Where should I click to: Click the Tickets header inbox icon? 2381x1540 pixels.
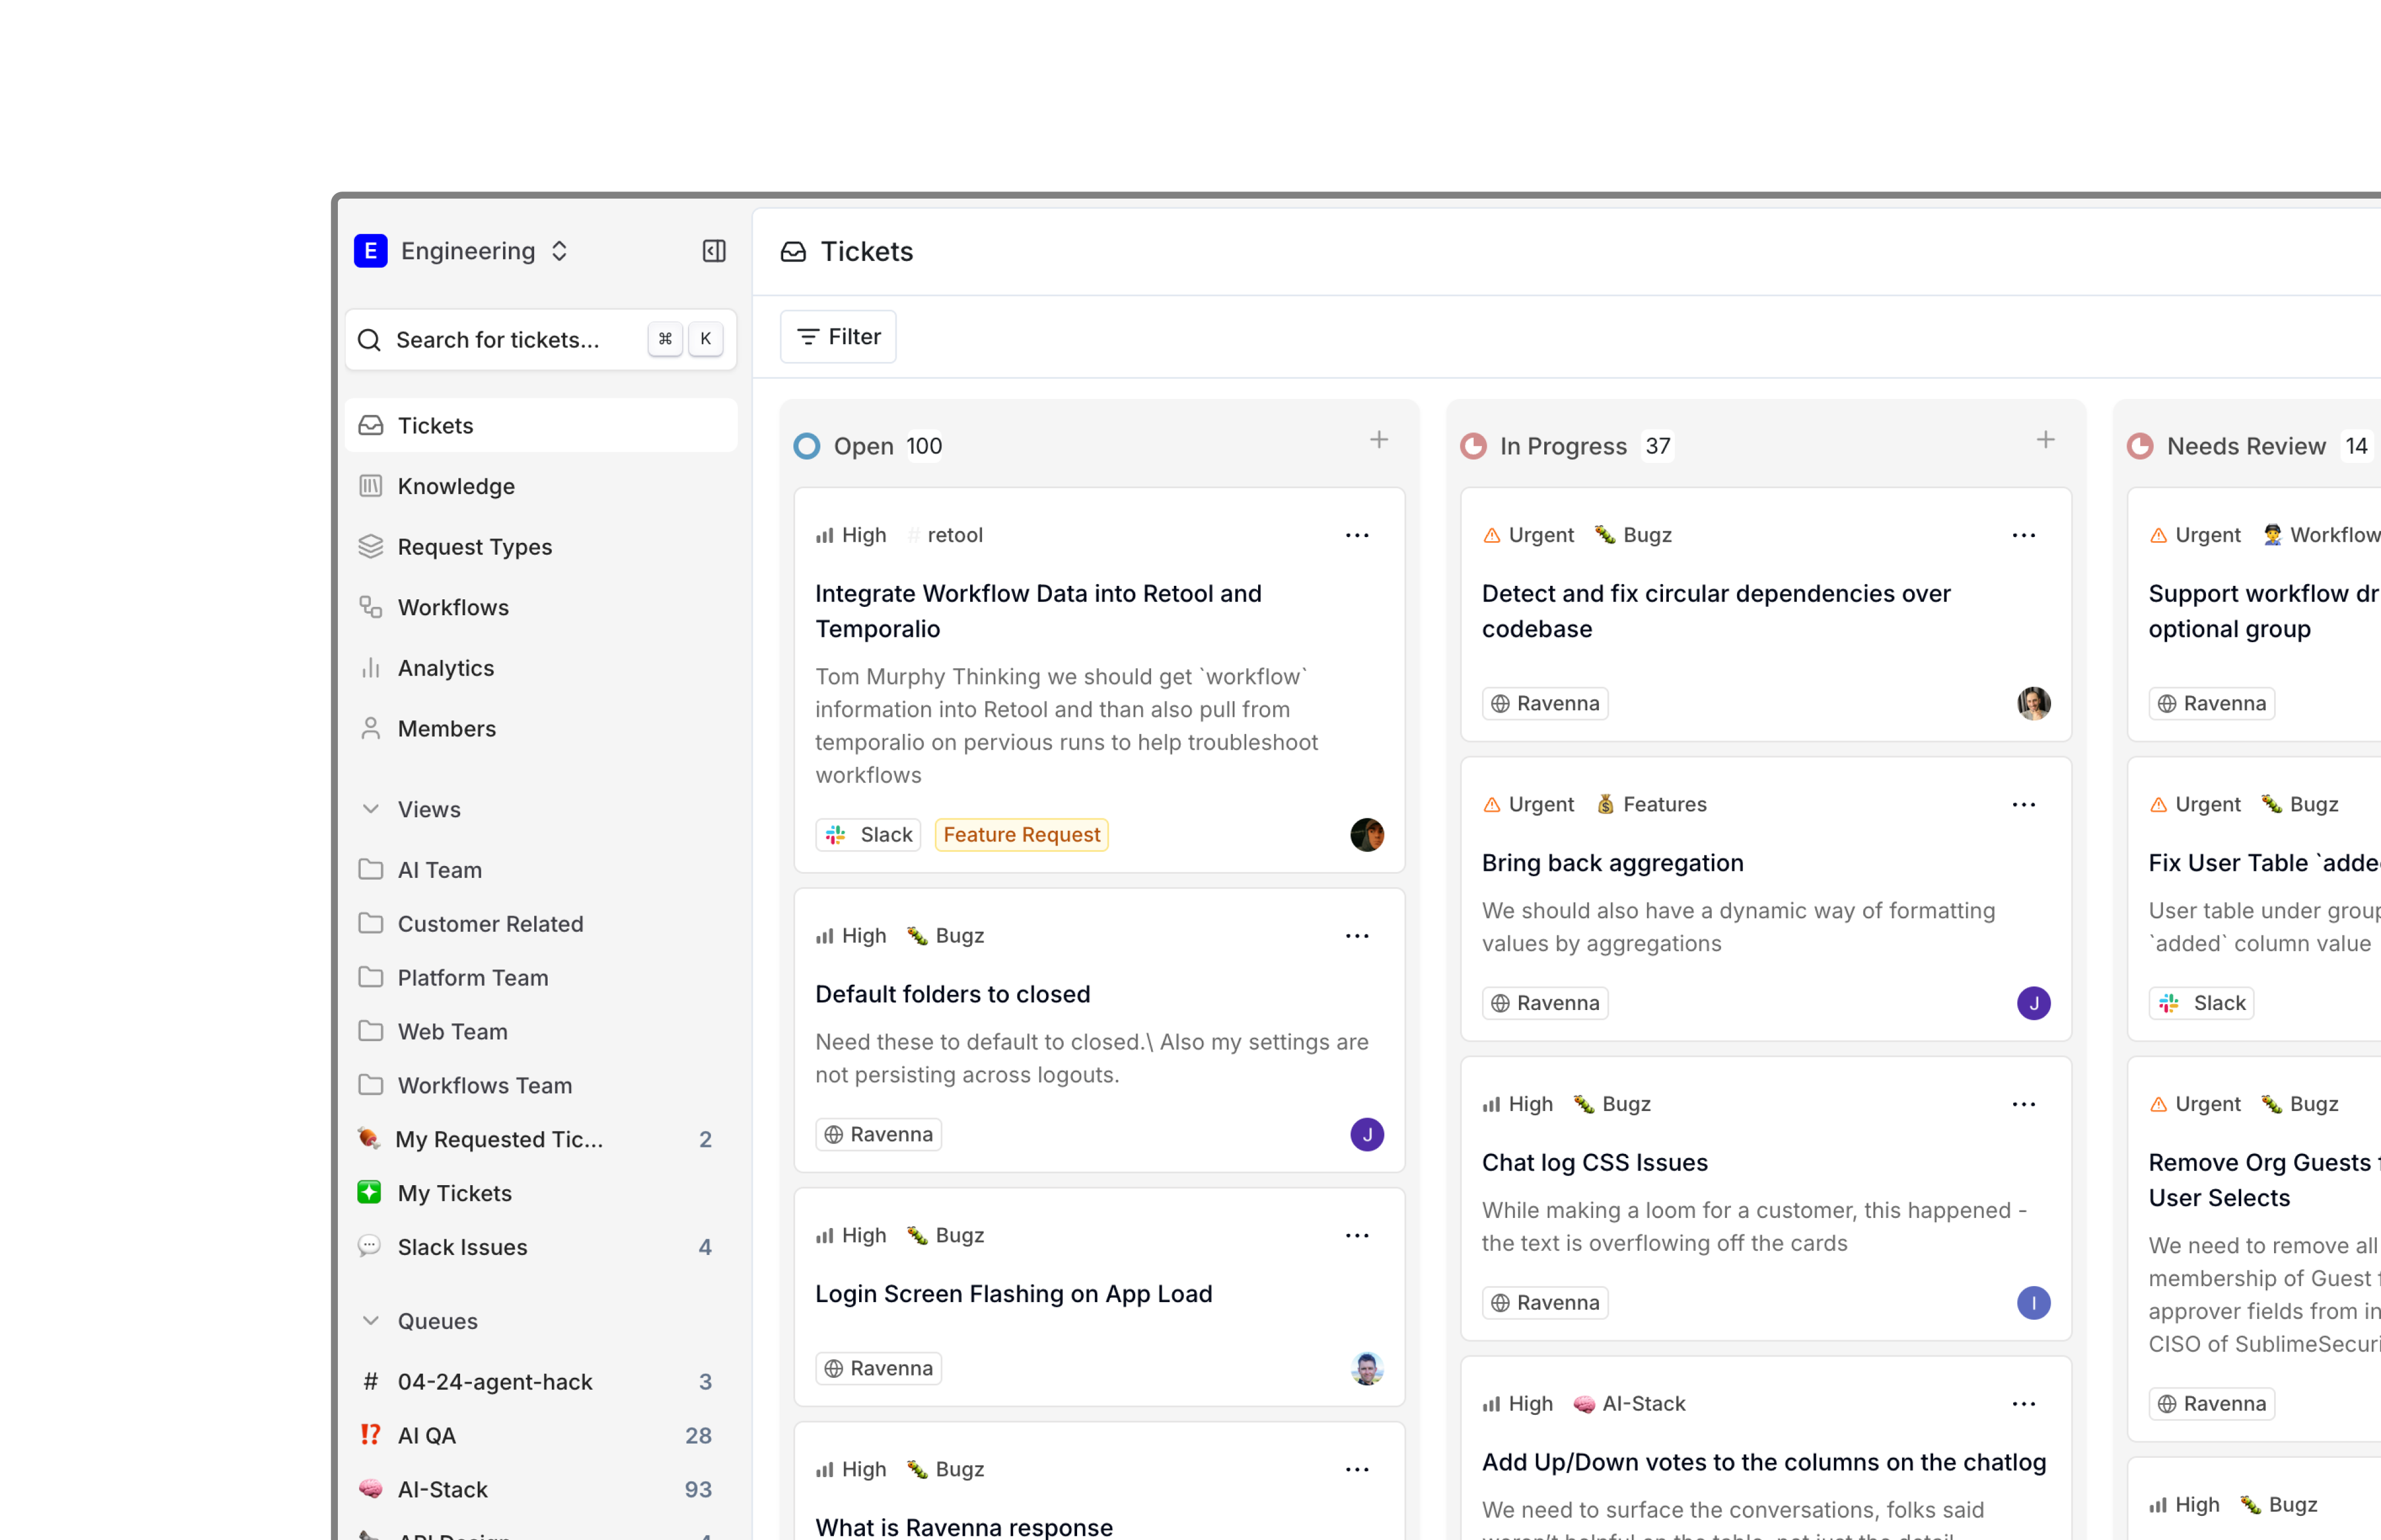tap(793, 252)
